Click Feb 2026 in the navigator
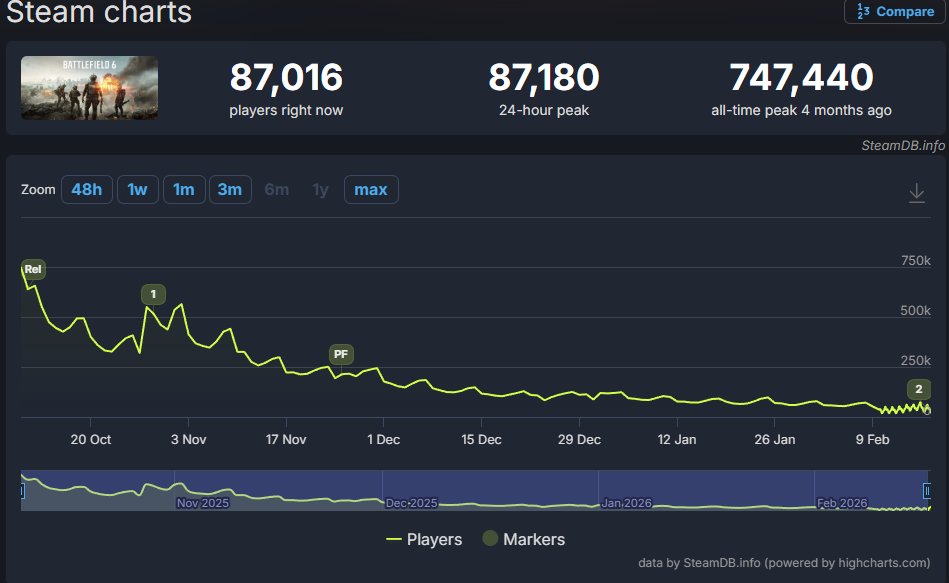Screen dimensions: 949x583 pyautogui.click(x=842, y=503)
